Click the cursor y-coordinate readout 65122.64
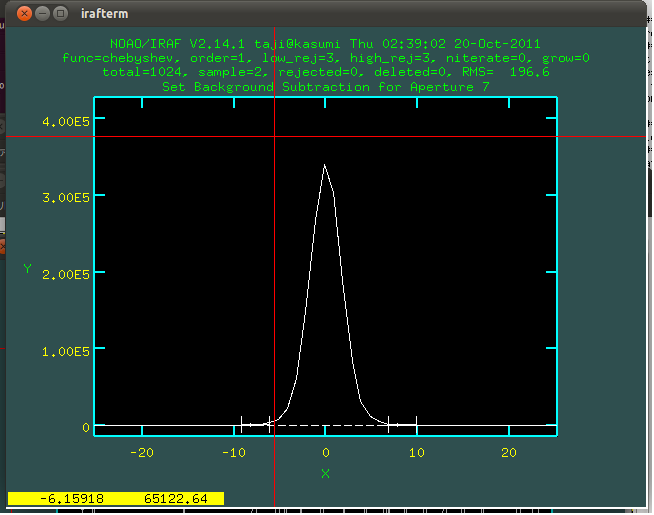 point(176,499)
